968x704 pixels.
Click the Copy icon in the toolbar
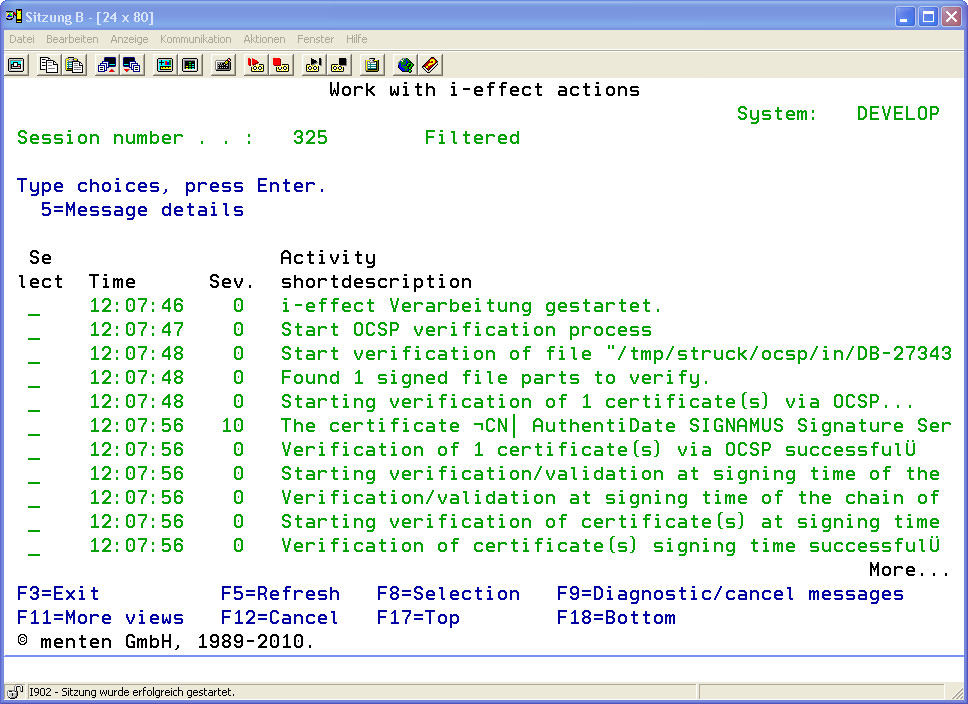tap(49, 65)
